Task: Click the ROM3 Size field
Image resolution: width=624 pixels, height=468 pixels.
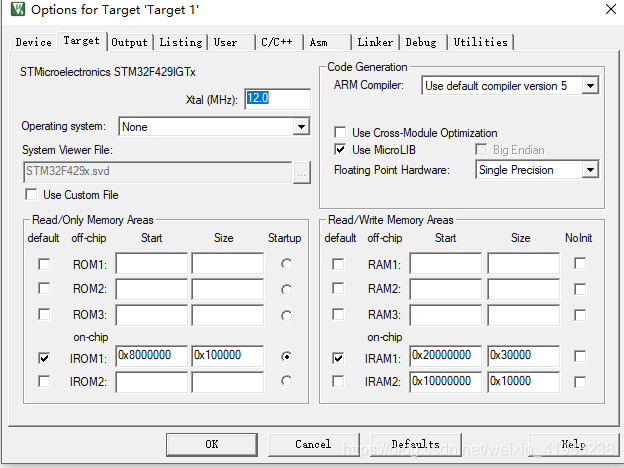Action: tap(228, 315)
